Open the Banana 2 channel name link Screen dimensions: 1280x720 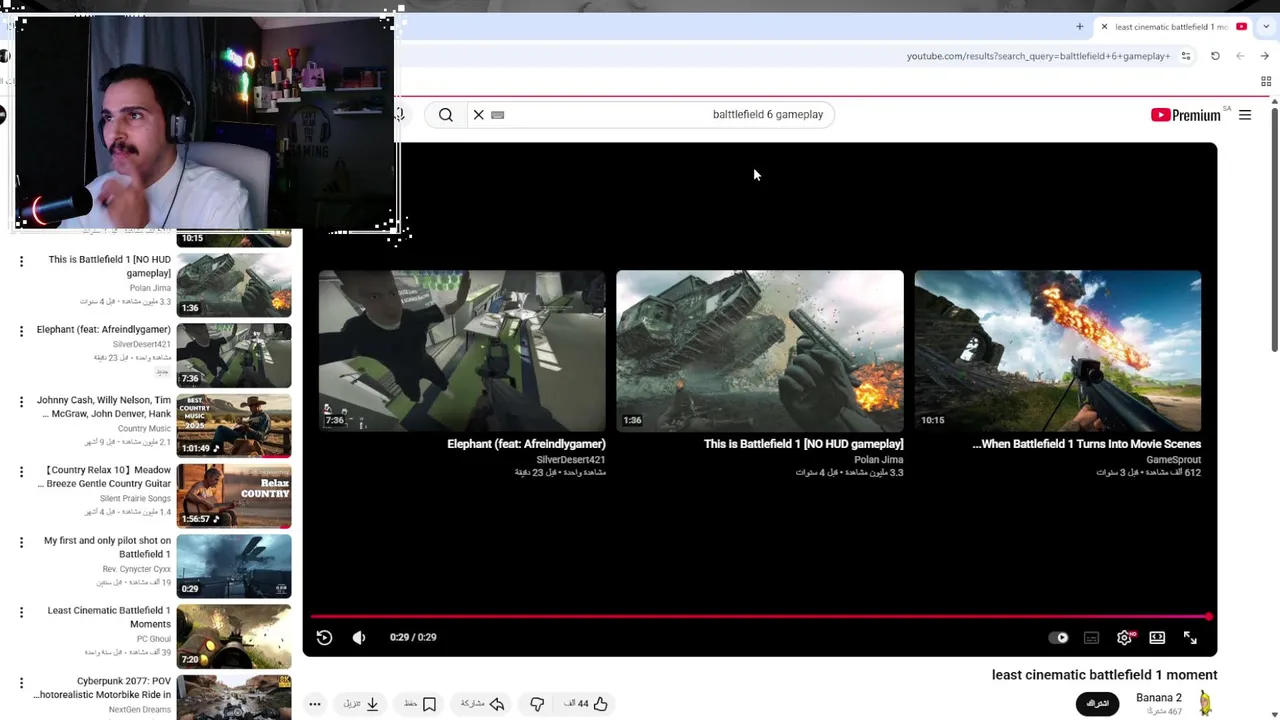tap(1159, 698)
